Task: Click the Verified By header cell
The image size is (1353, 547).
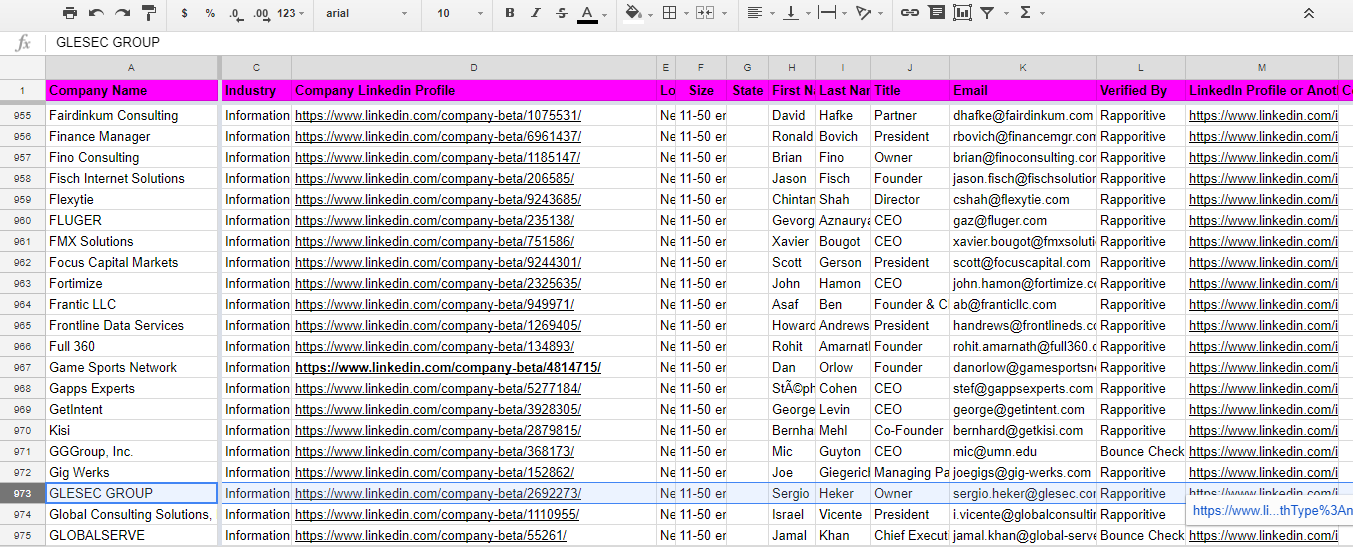Action: 1141,90
